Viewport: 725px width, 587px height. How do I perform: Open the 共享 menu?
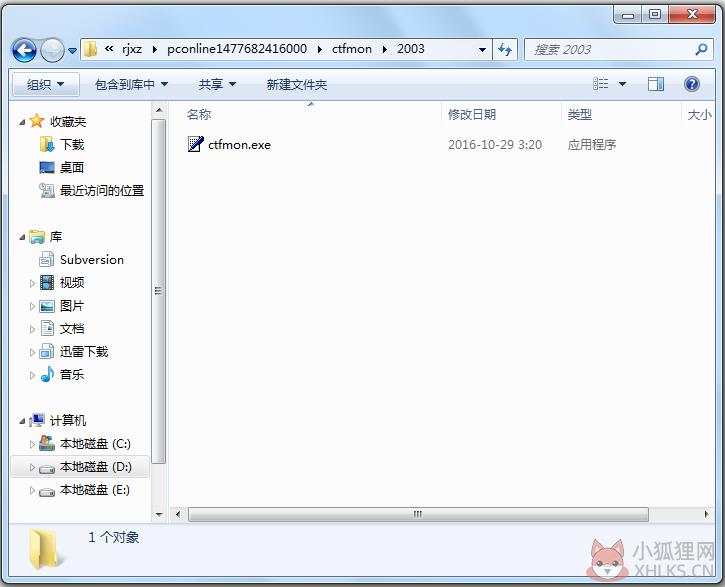(x=217, y=85)
